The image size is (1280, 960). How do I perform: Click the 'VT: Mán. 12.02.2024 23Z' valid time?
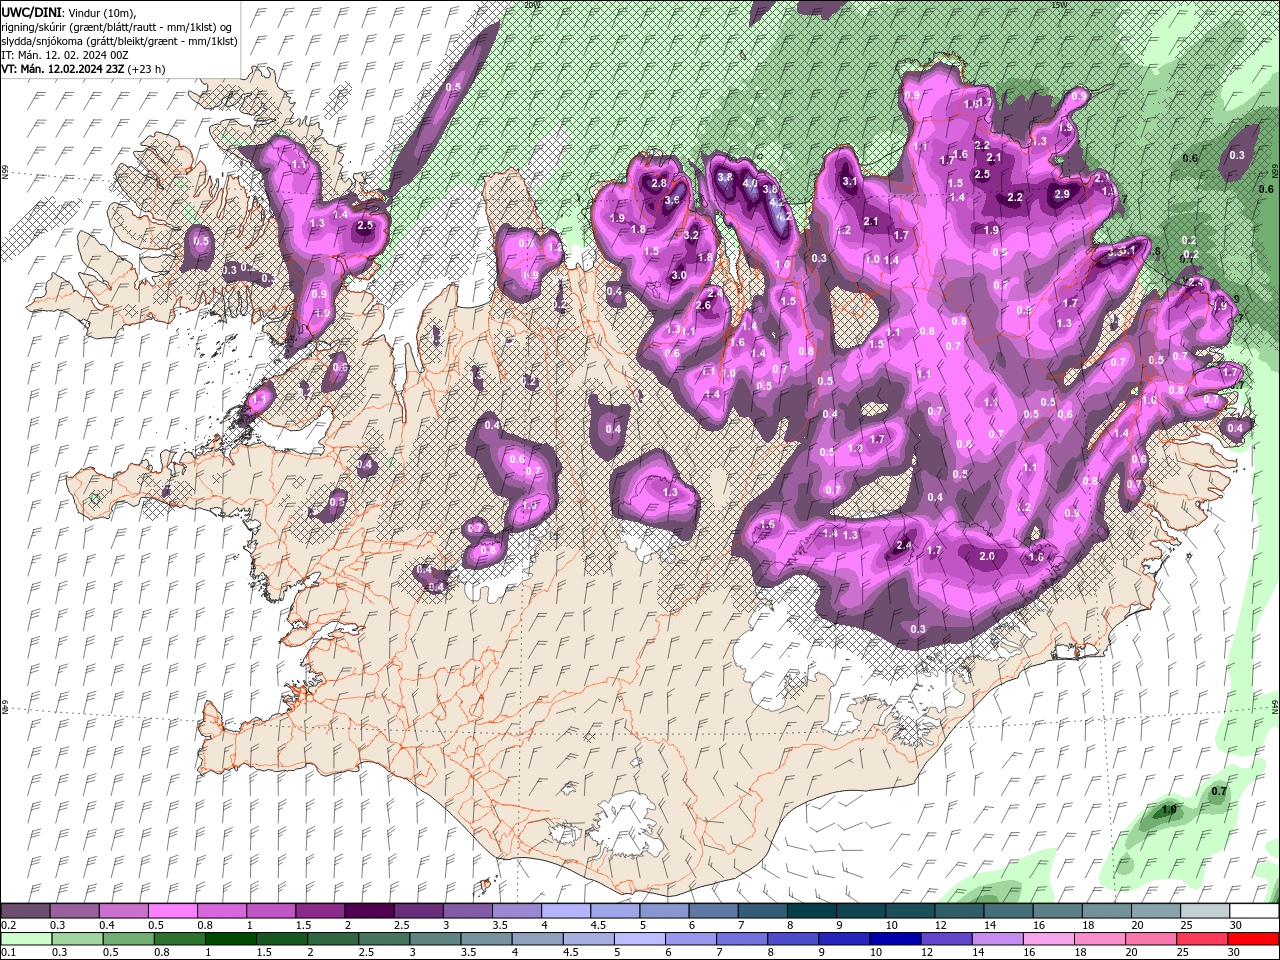63,69
